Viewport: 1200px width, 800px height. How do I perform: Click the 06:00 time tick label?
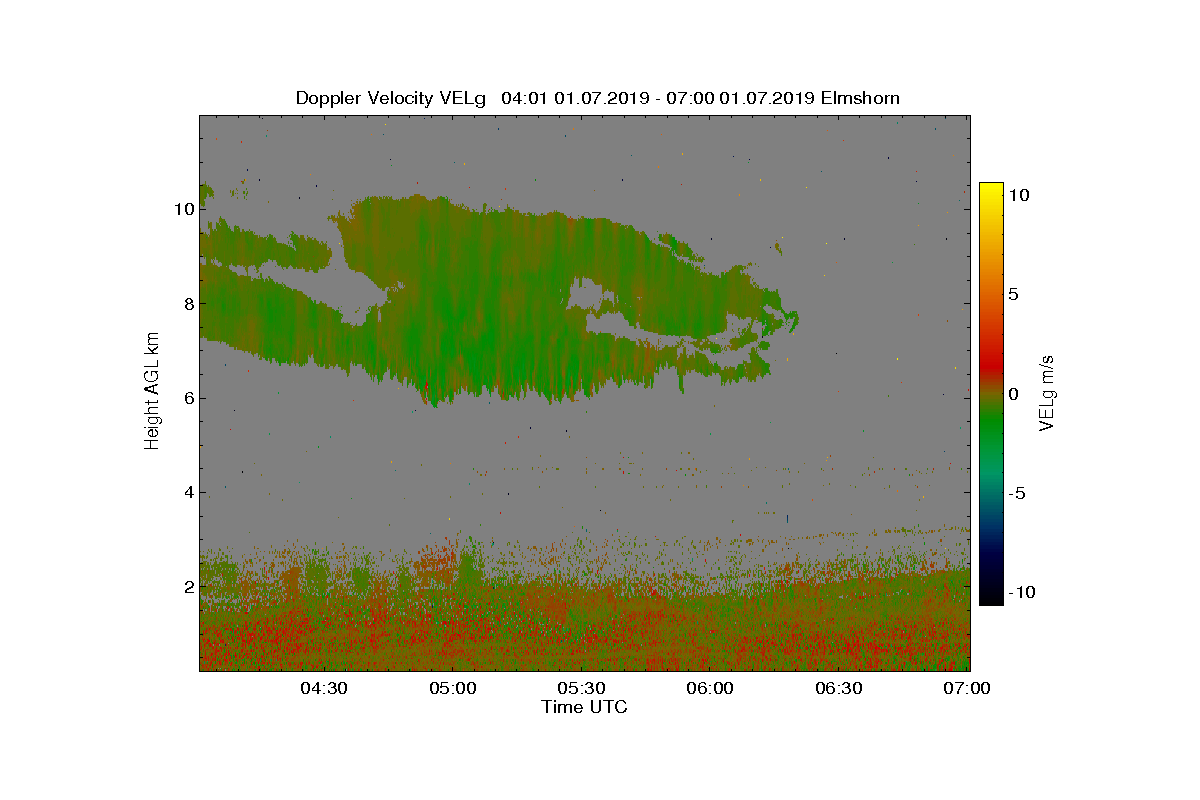[x=711, y=688]
